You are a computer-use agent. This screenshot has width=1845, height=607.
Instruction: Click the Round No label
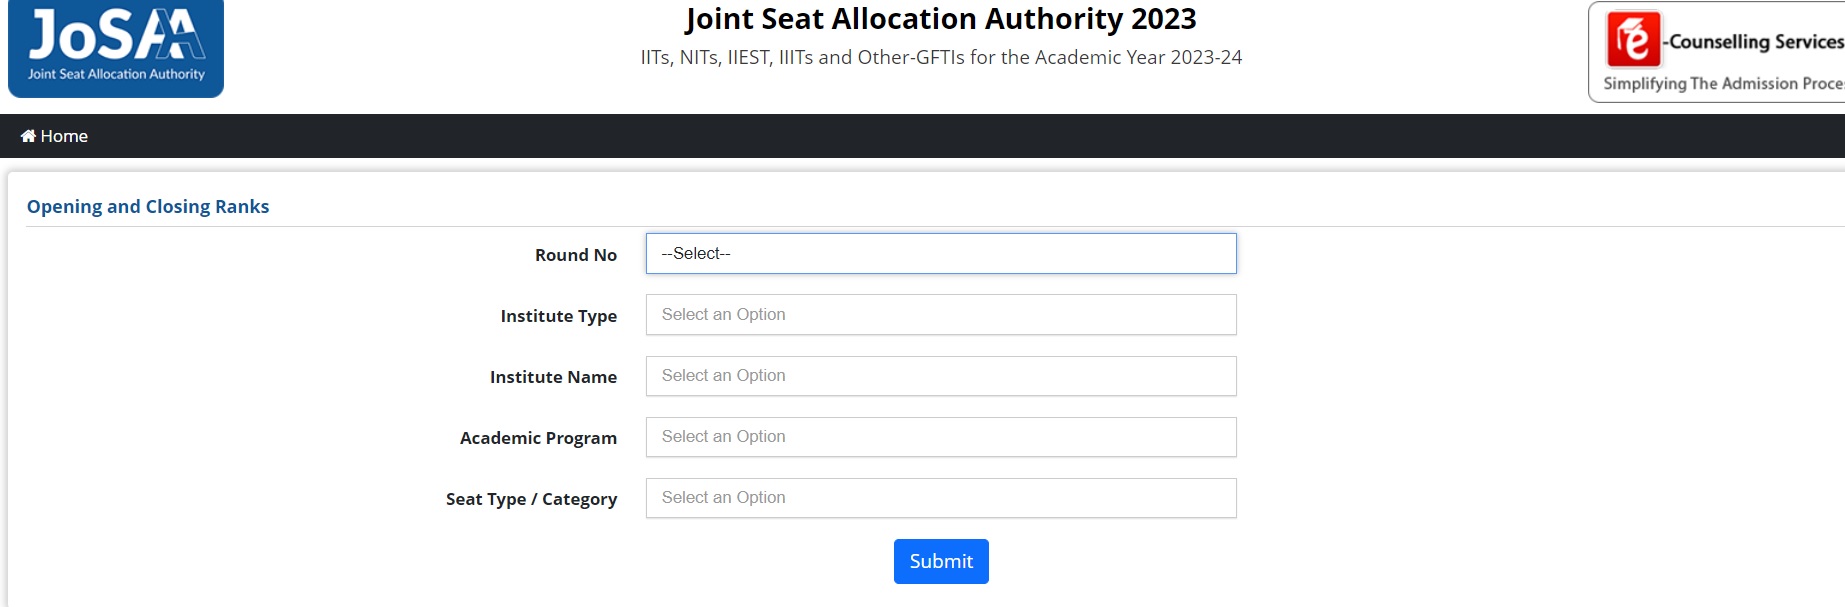[575, 255]
